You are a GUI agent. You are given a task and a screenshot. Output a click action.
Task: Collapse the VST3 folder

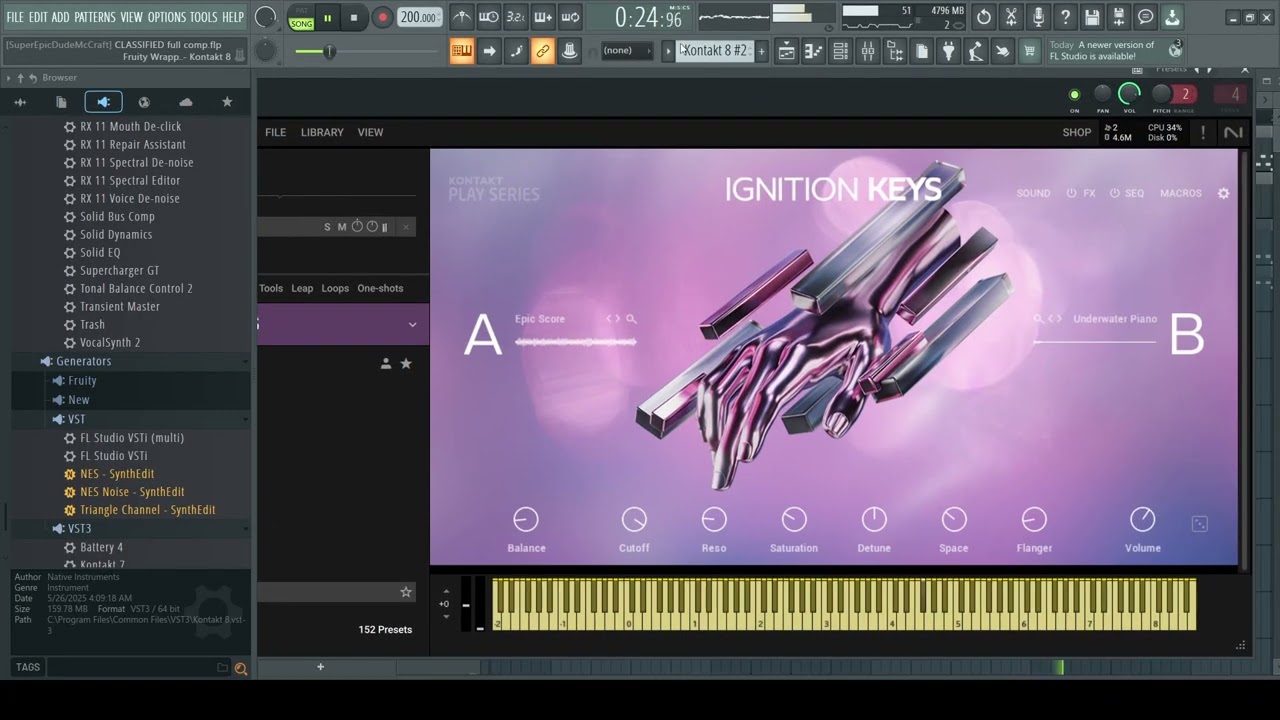80,529
